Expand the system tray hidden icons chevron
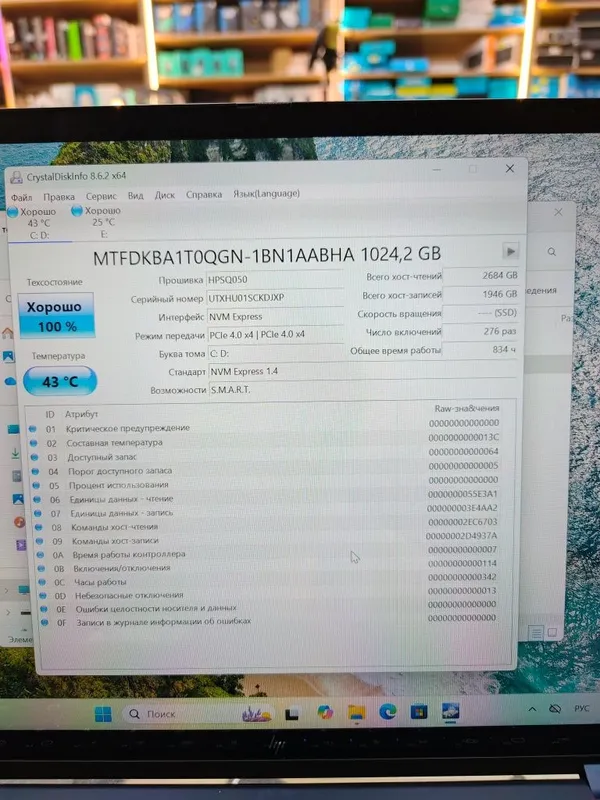This screenshot has height=800, width=600. coord(532,709)
